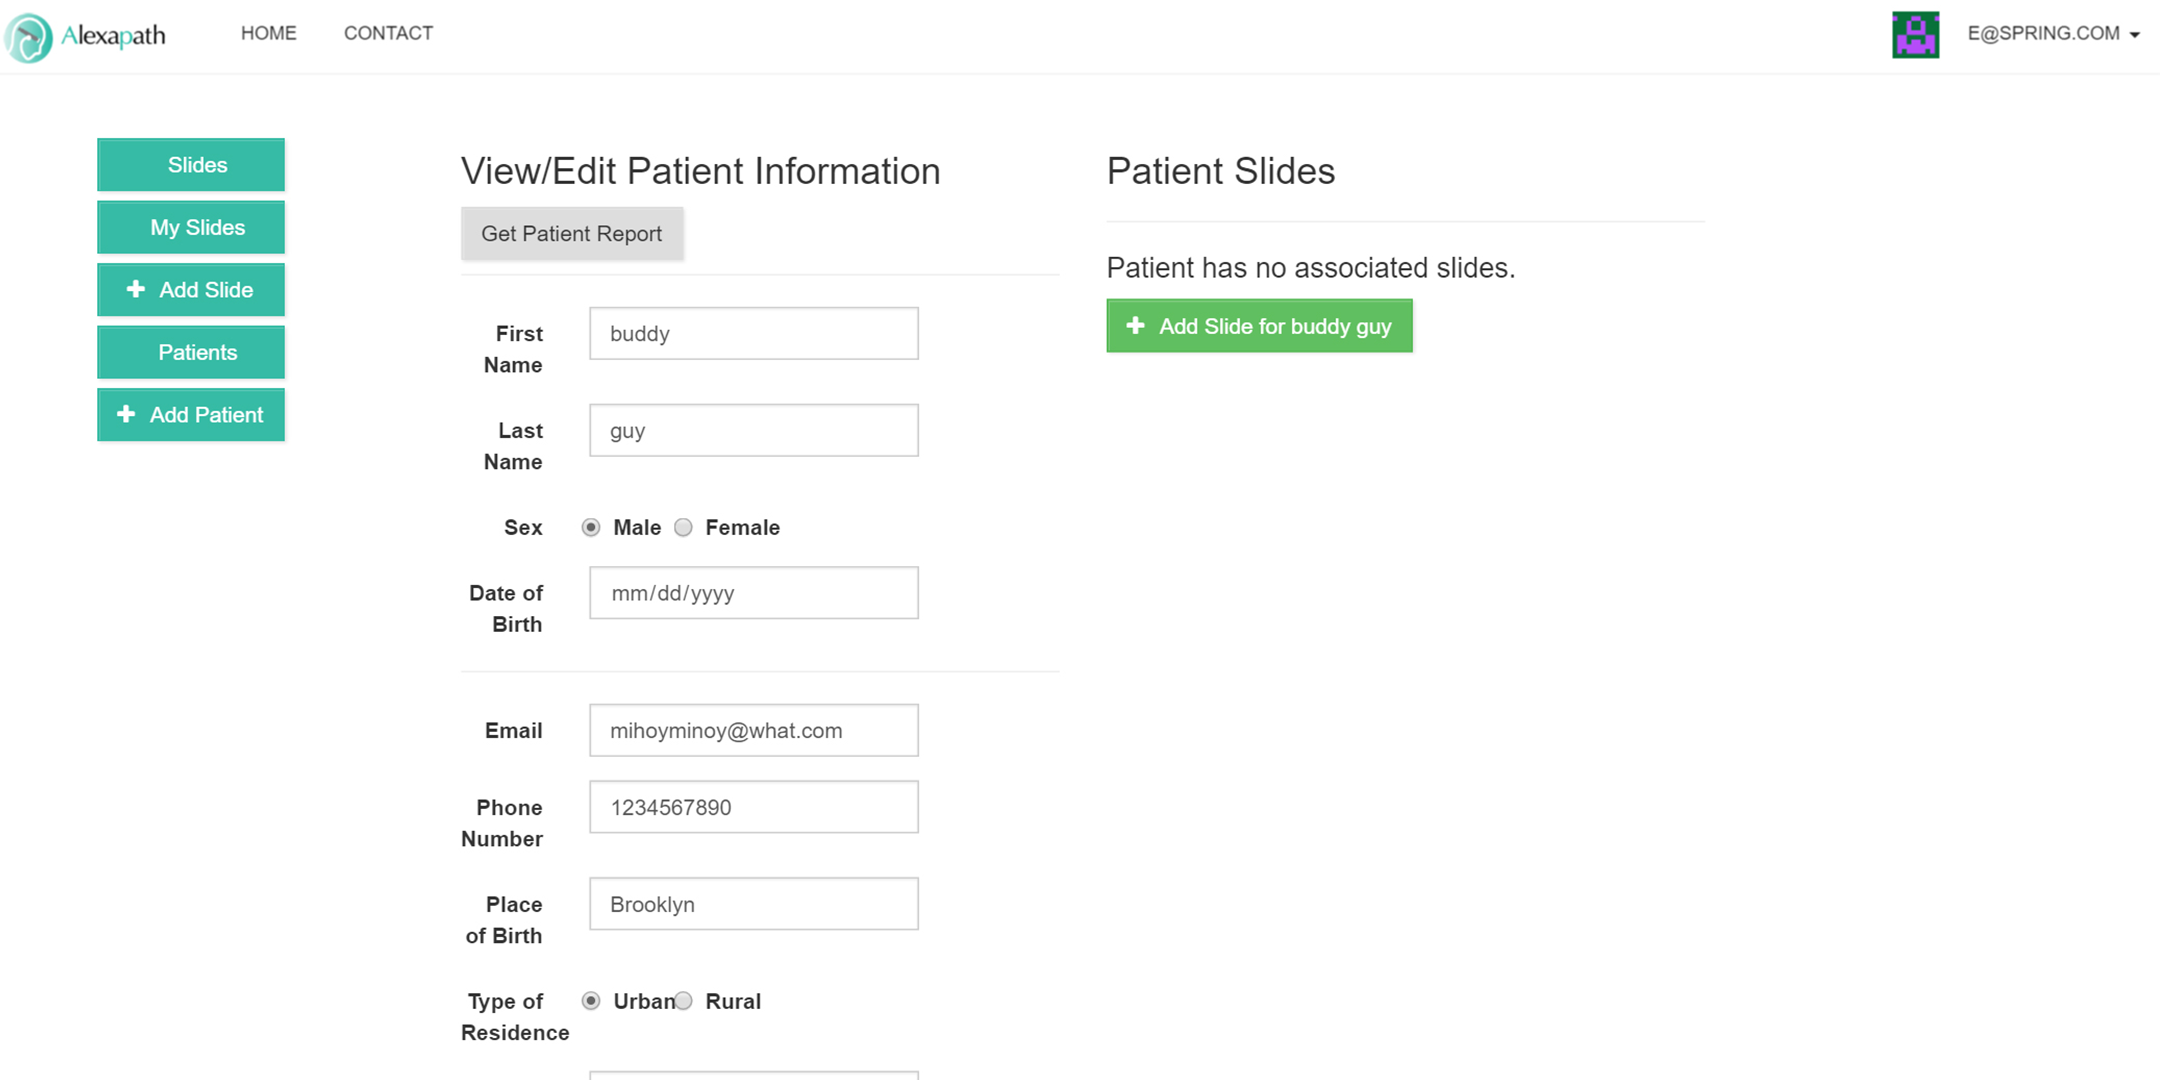The width and height of the screenshot is (2160, 1080).
Task: Select the Urban residence radio button
Action: [591, 1001]
